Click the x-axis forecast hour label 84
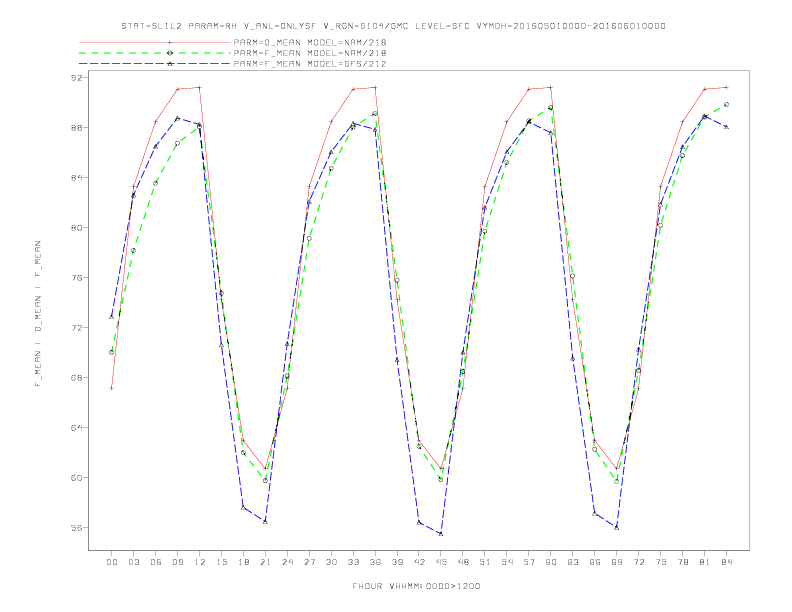 tap(727, 562)
